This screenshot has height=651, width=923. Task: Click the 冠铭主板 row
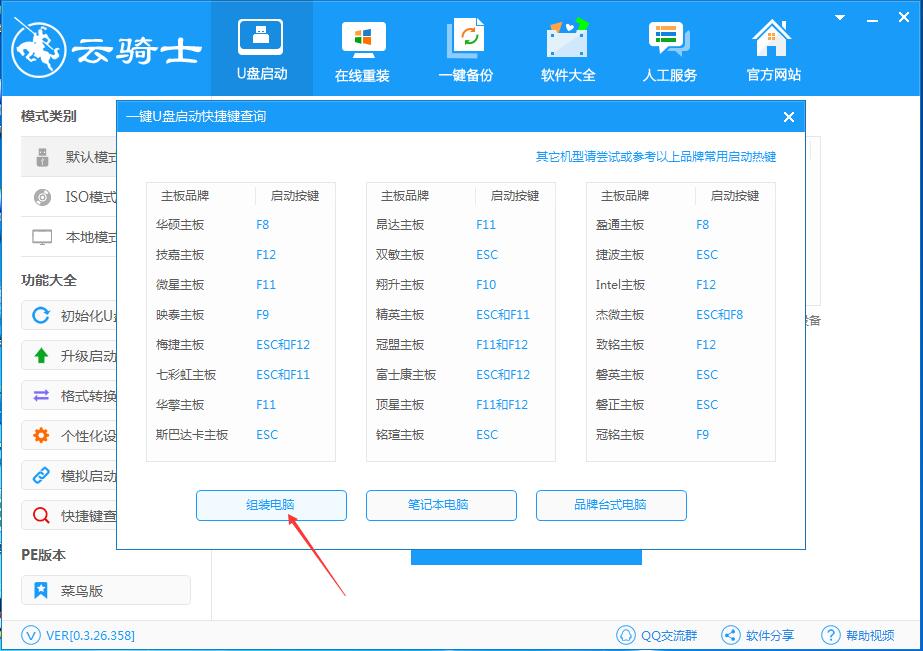coord(680,435)
